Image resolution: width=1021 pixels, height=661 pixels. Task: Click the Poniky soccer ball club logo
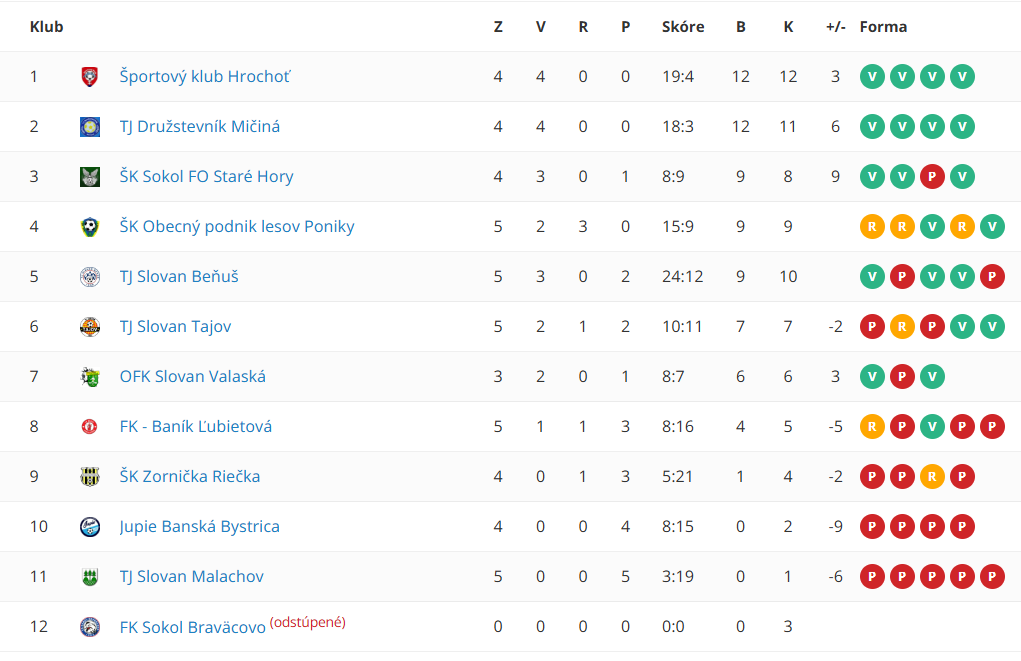click(x=90, y=227)
